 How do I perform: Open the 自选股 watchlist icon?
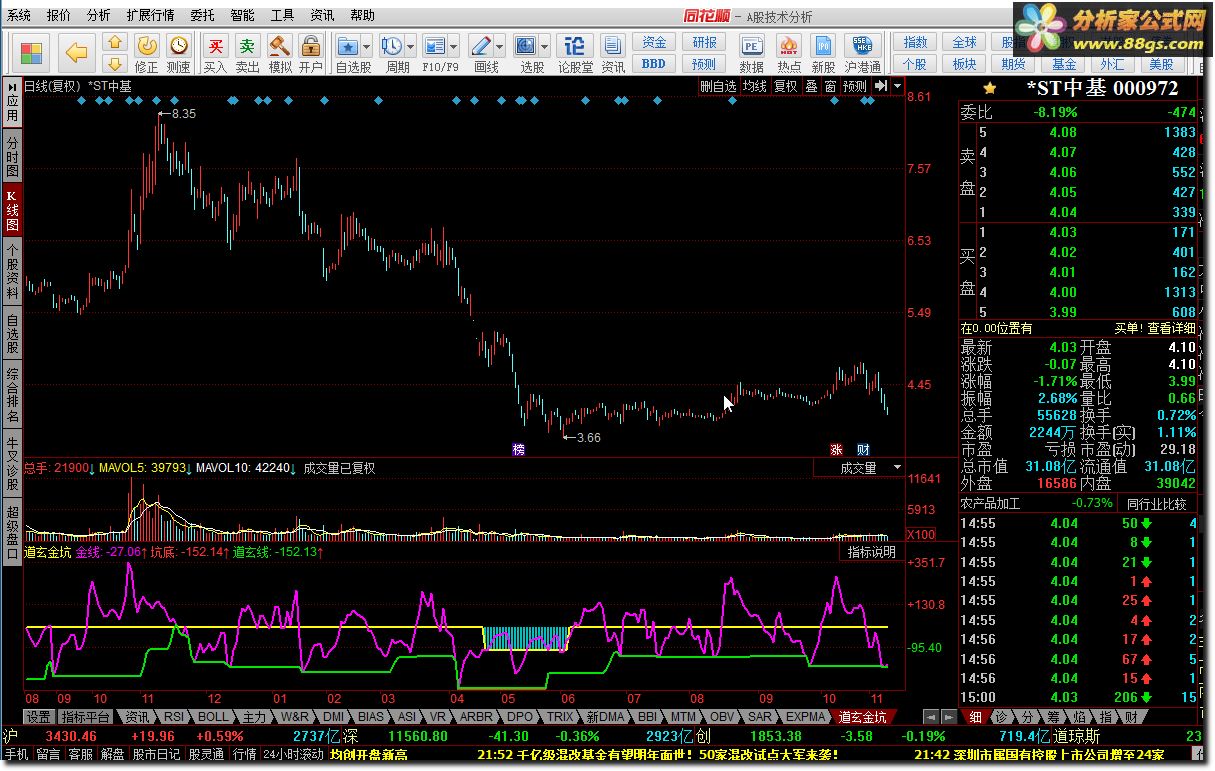pyautogui.click(x=348, y=46)
